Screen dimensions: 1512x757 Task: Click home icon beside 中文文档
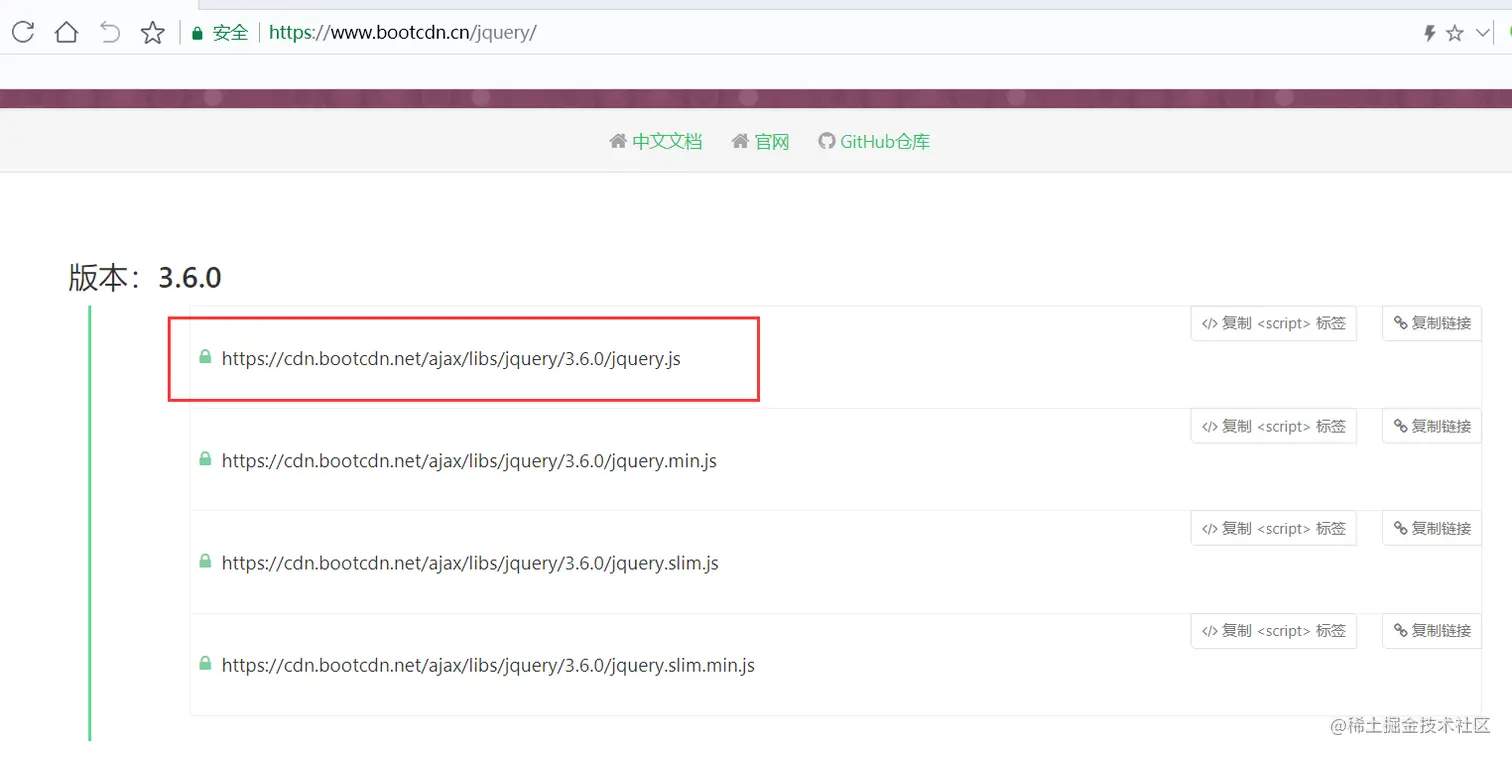618,141
